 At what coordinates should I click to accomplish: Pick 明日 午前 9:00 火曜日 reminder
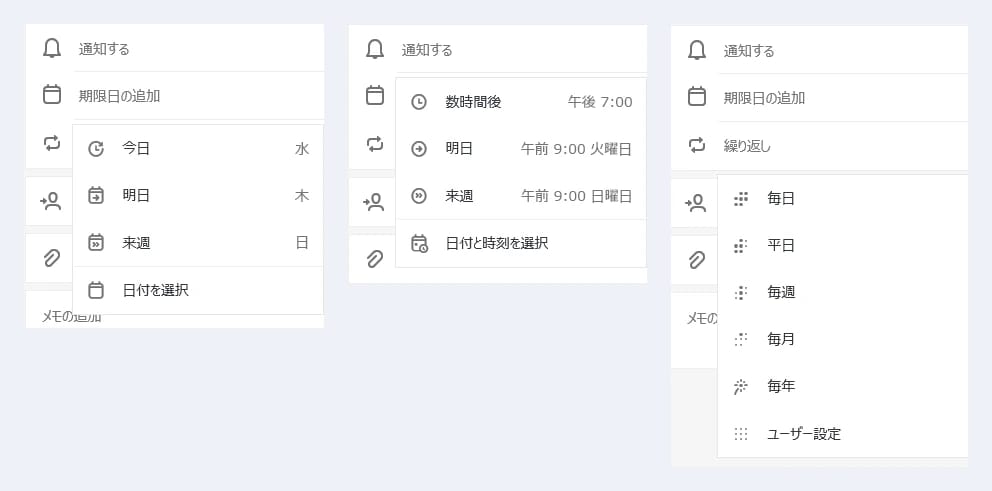click(x=521, y=149)
